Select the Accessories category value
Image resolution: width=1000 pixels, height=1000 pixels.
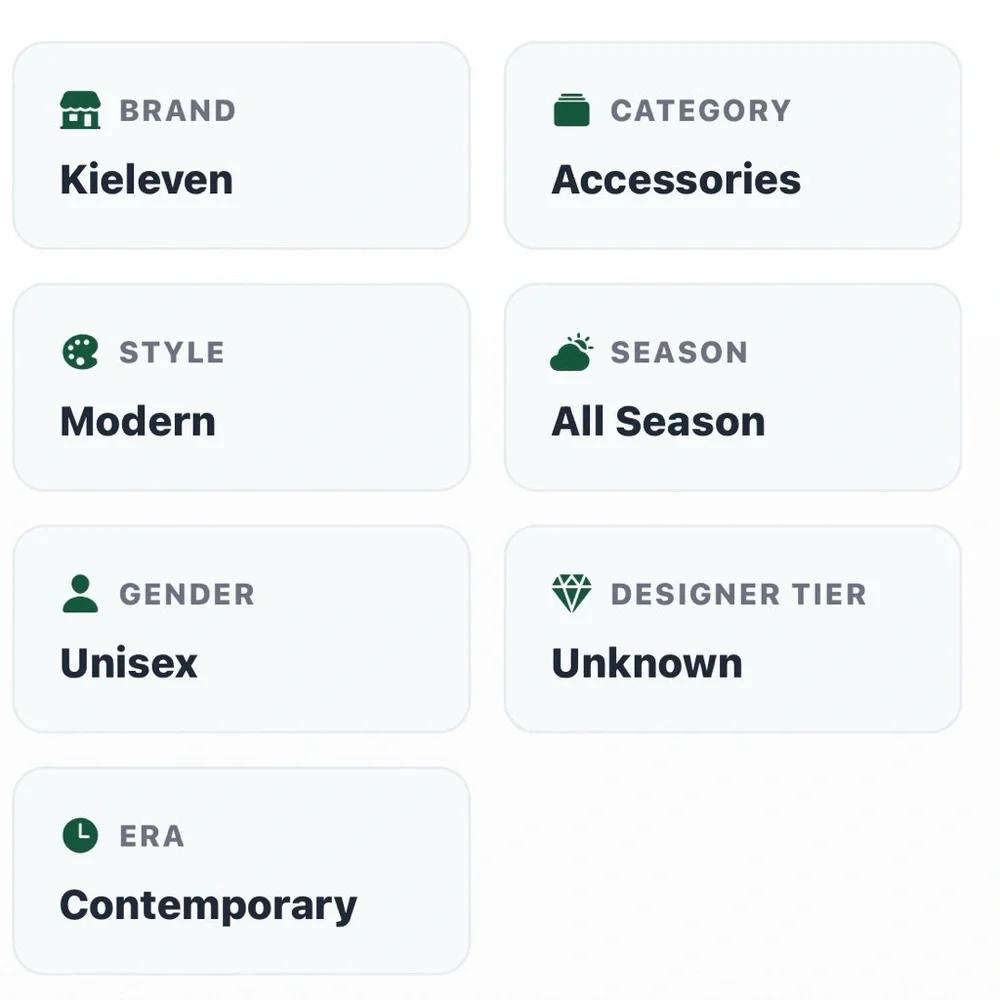point(676,180)
